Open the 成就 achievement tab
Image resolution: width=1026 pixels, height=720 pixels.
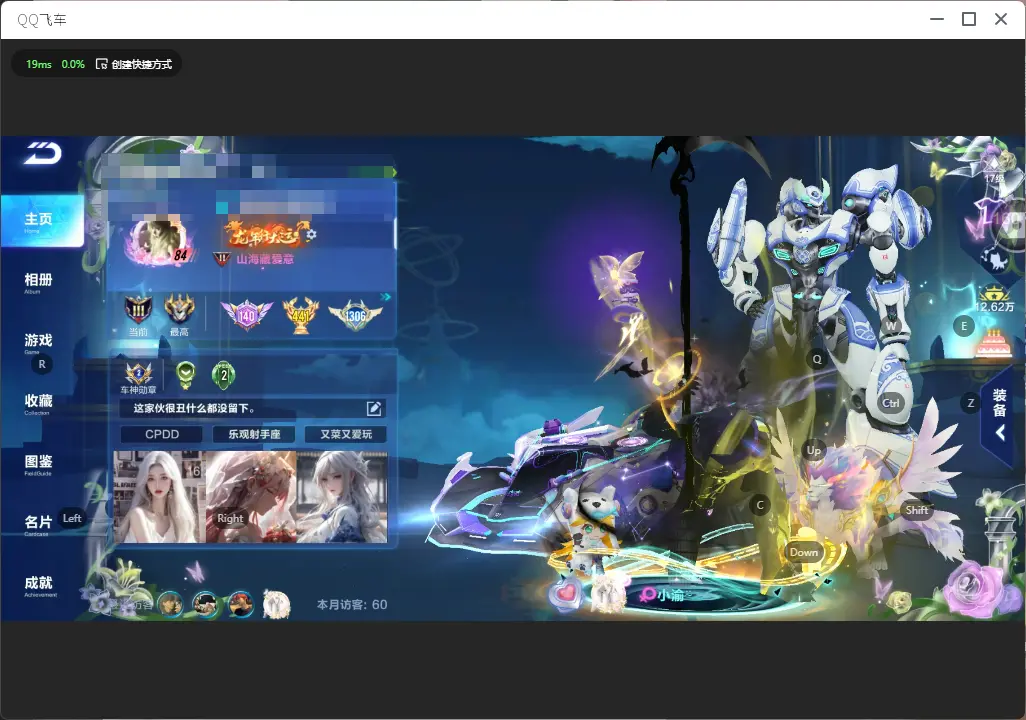click(x=39, y=585)
